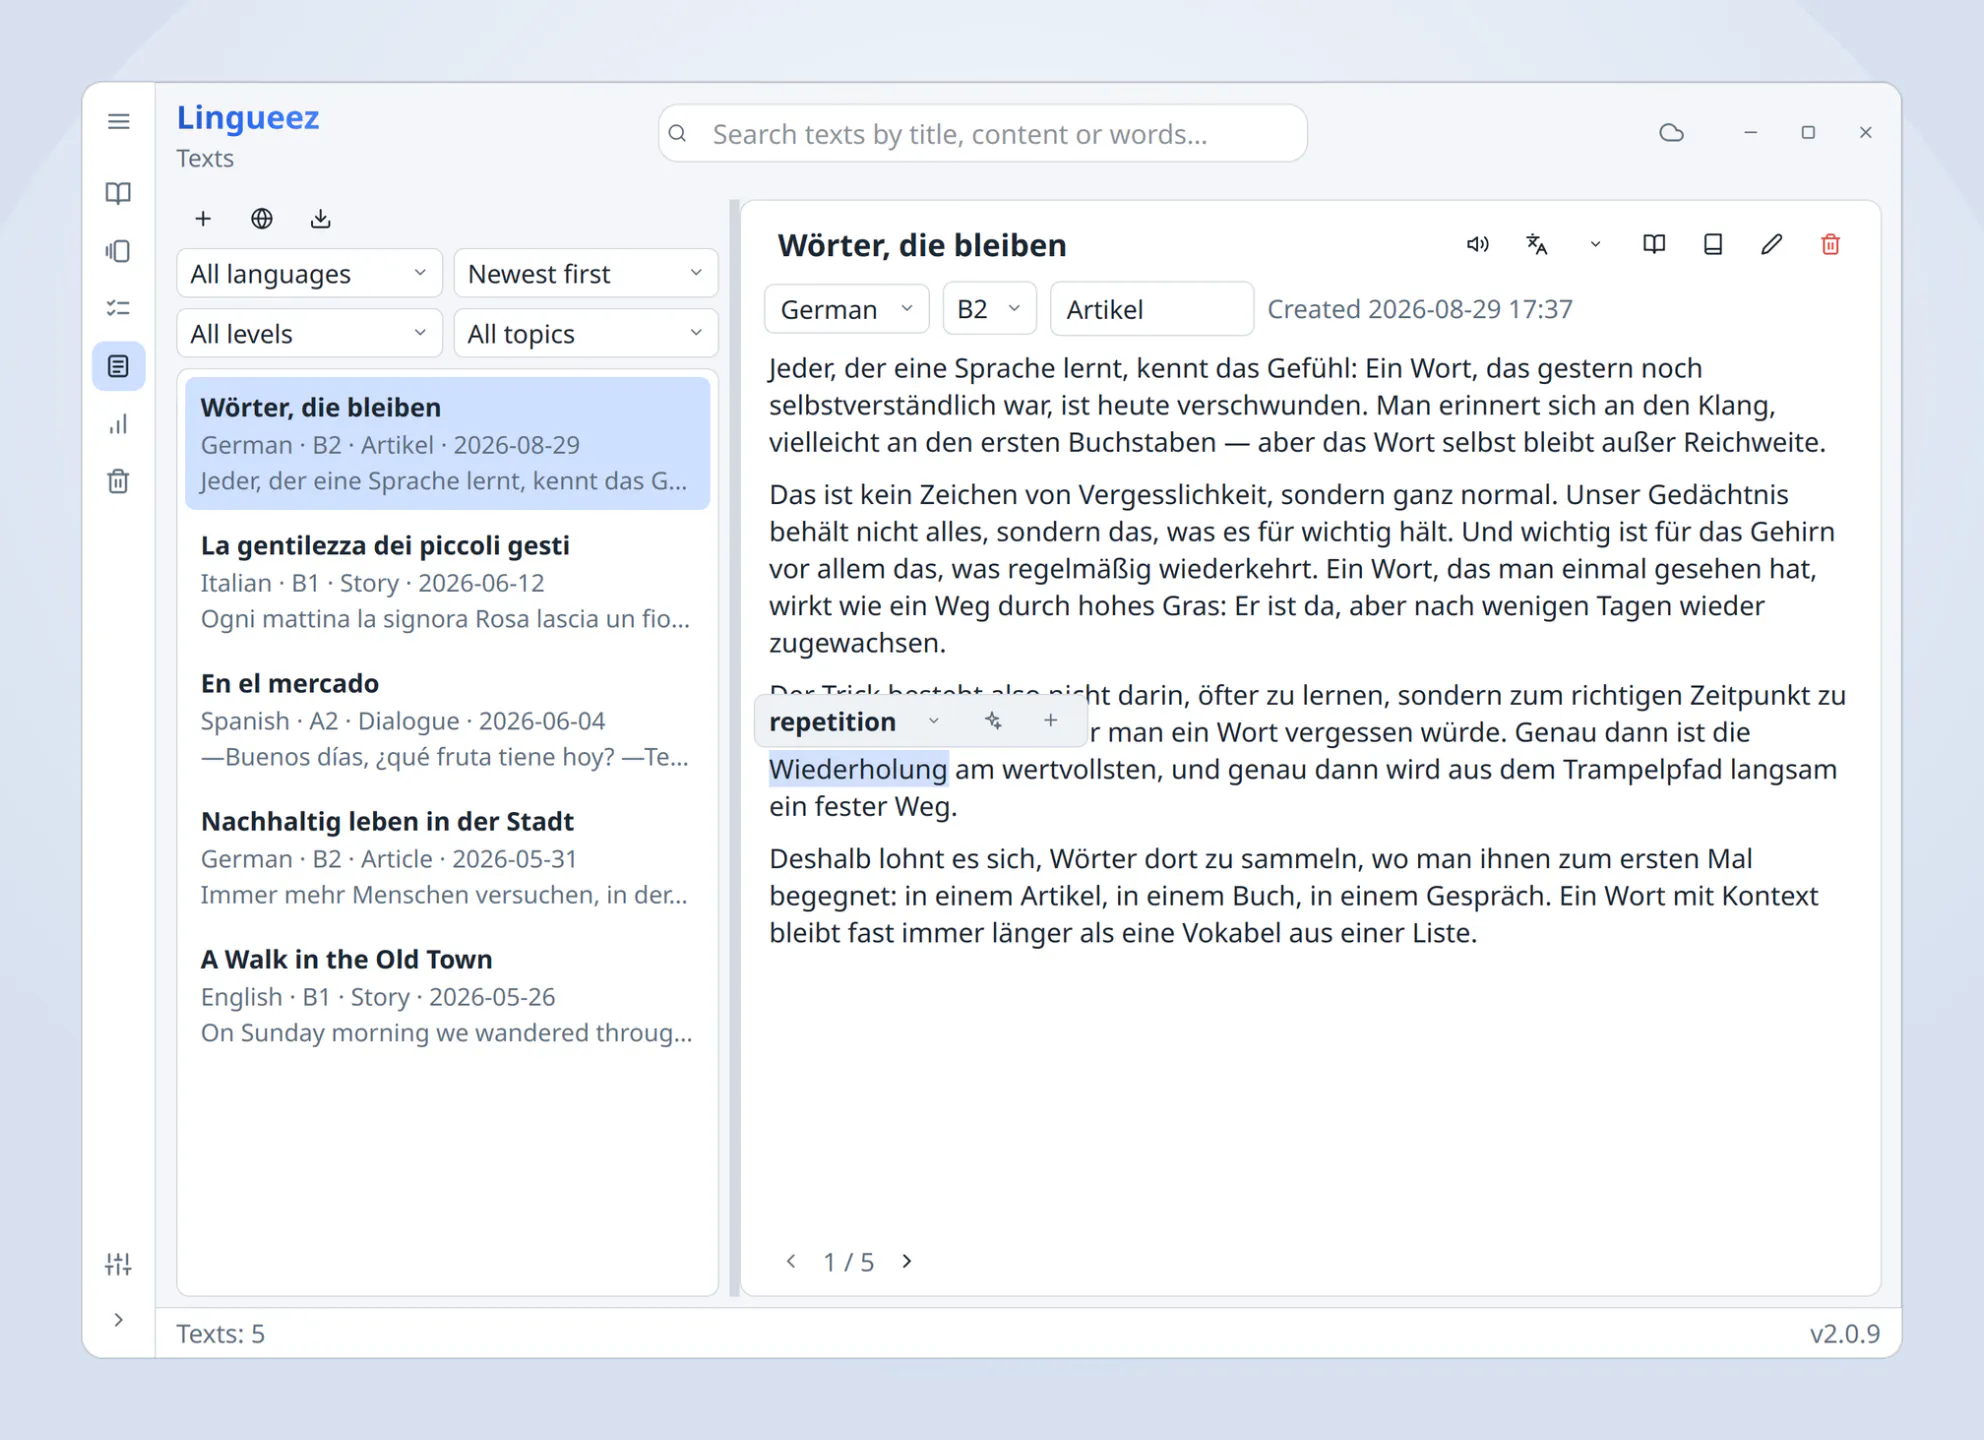
Task: Click the Artikel topic input field
Action: [x=1151, y=309]
